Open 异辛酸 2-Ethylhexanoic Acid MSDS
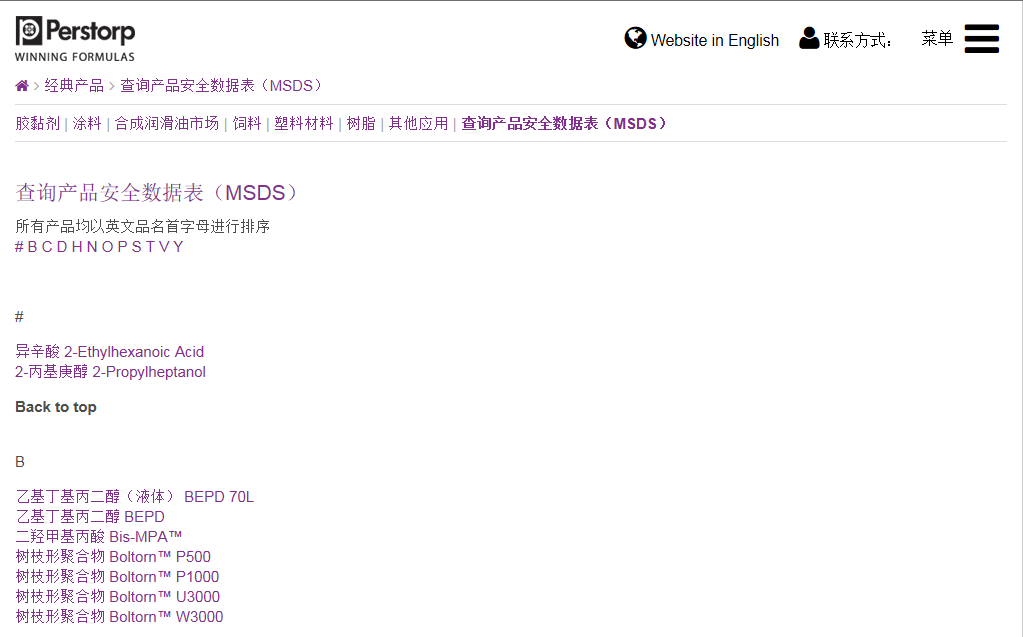 pyautogui.click(x=109, y=352)
